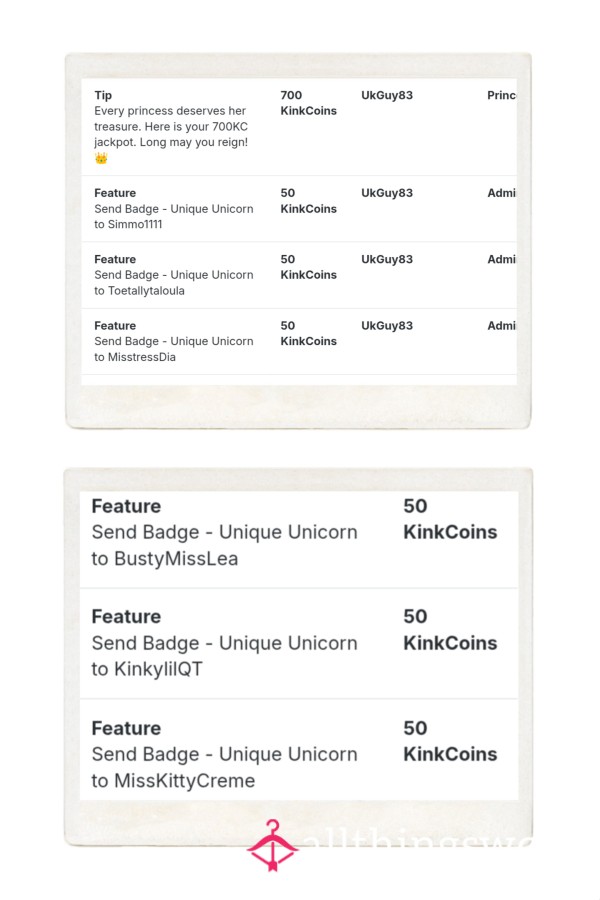Click the 50 KinkCoins amount for MissKittyCreme

tap(450, 741)
